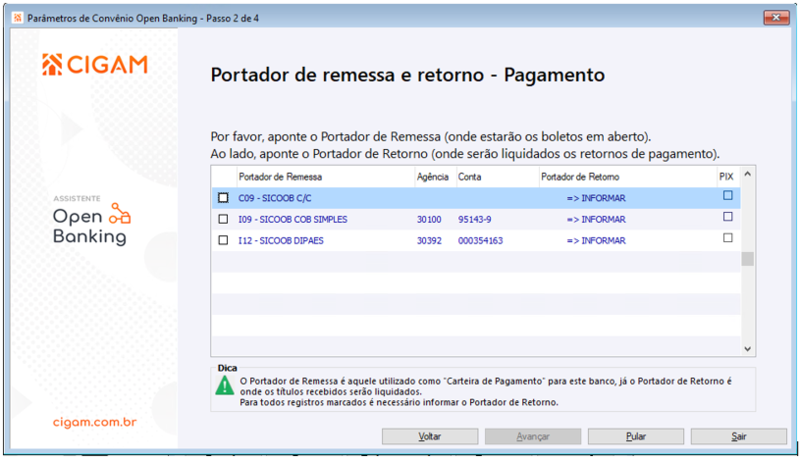This screenshot has width=800, height=459.
Task: Select the C09 - SICOOB C/C text
Action: tap(274, 198)
